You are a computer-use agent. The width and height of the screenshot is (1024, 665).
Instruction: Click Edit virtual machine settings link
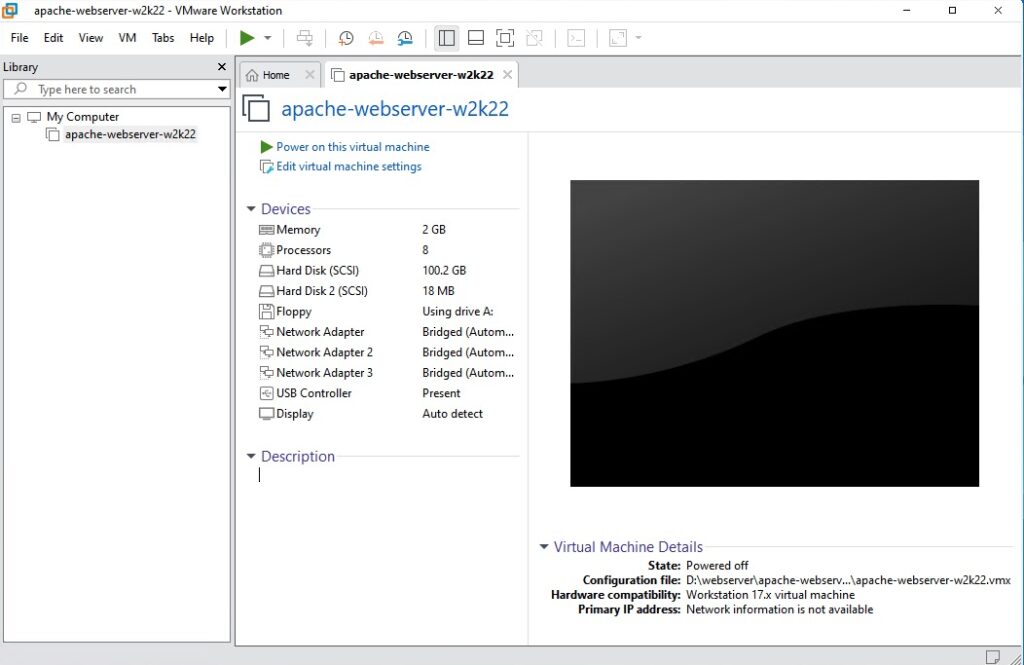coord(349,167)
